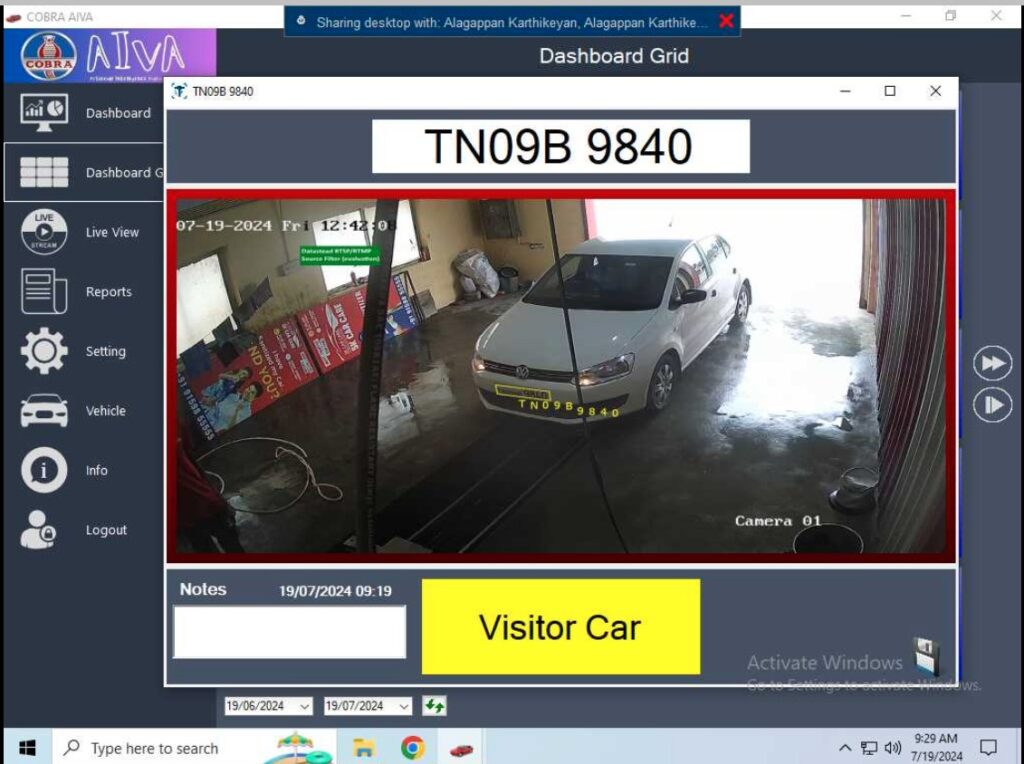Open Google Chrome from the taskbar
The width and height of the screenshot is (1024, 764).
[x=412, y=748]
